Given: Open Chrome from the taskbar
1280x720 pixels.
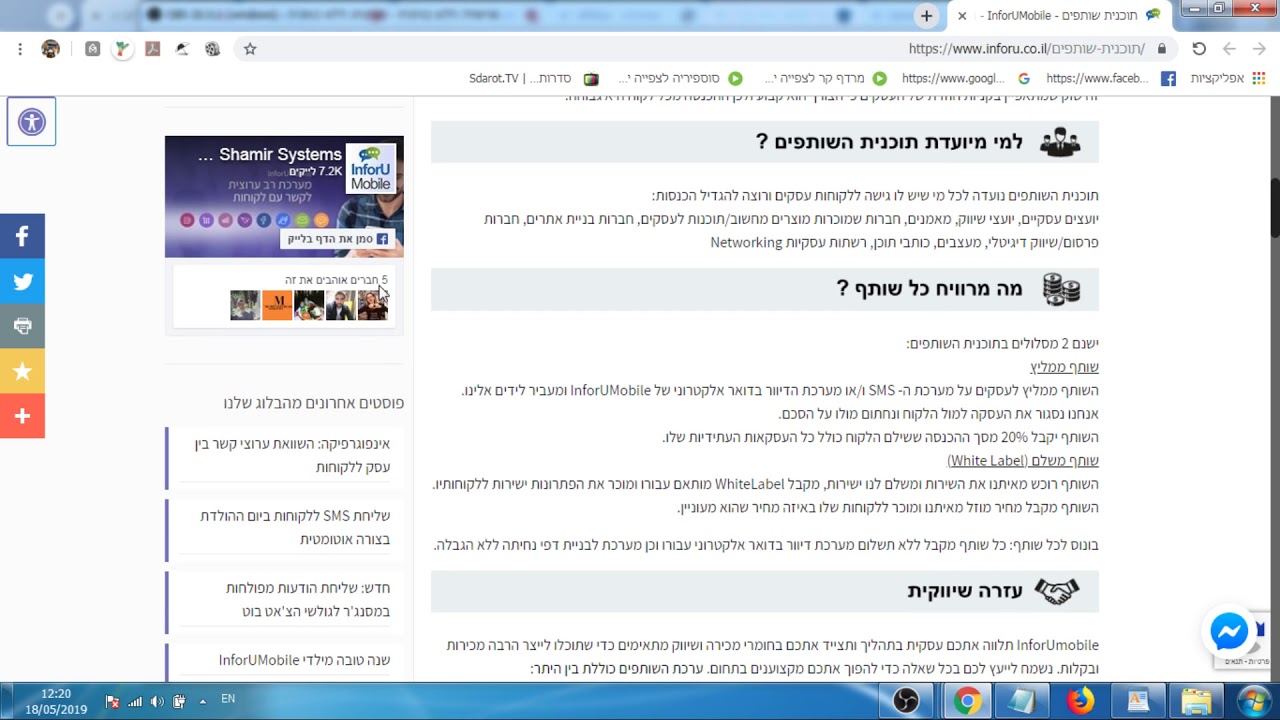Looking at the screenshot, I should 966,701.
